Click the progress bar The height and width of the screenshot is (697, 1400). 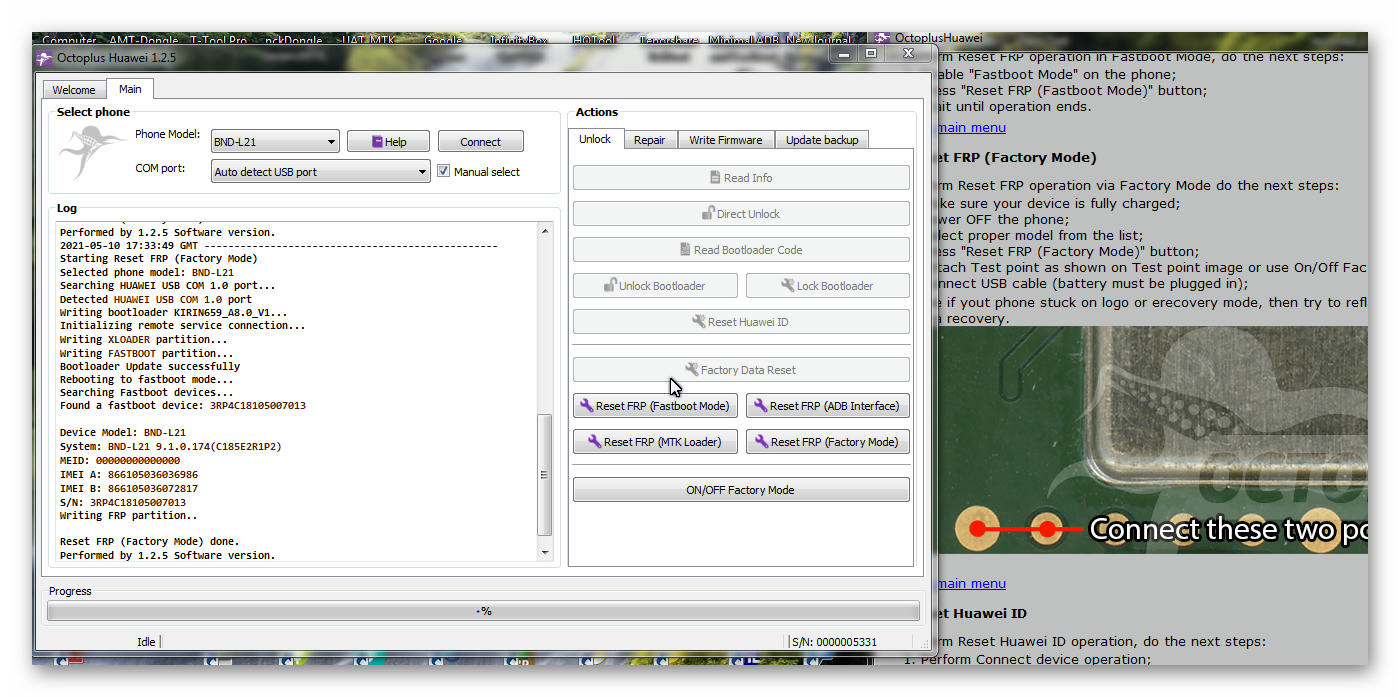[483, 611]
